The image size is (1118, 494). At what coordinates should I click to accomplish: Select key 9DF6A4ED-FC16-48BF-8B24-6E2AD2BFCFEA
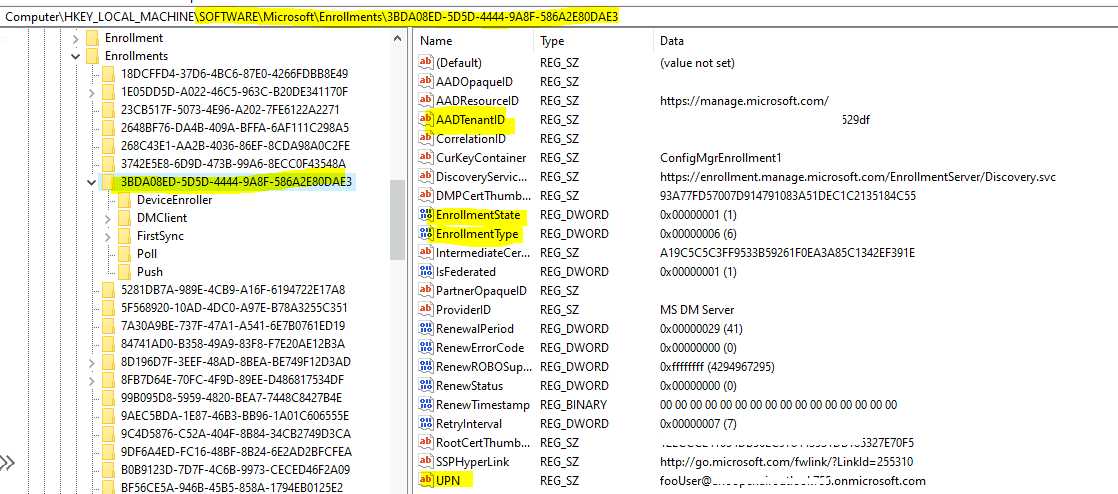pyautogui.click(x=236, y=452)
